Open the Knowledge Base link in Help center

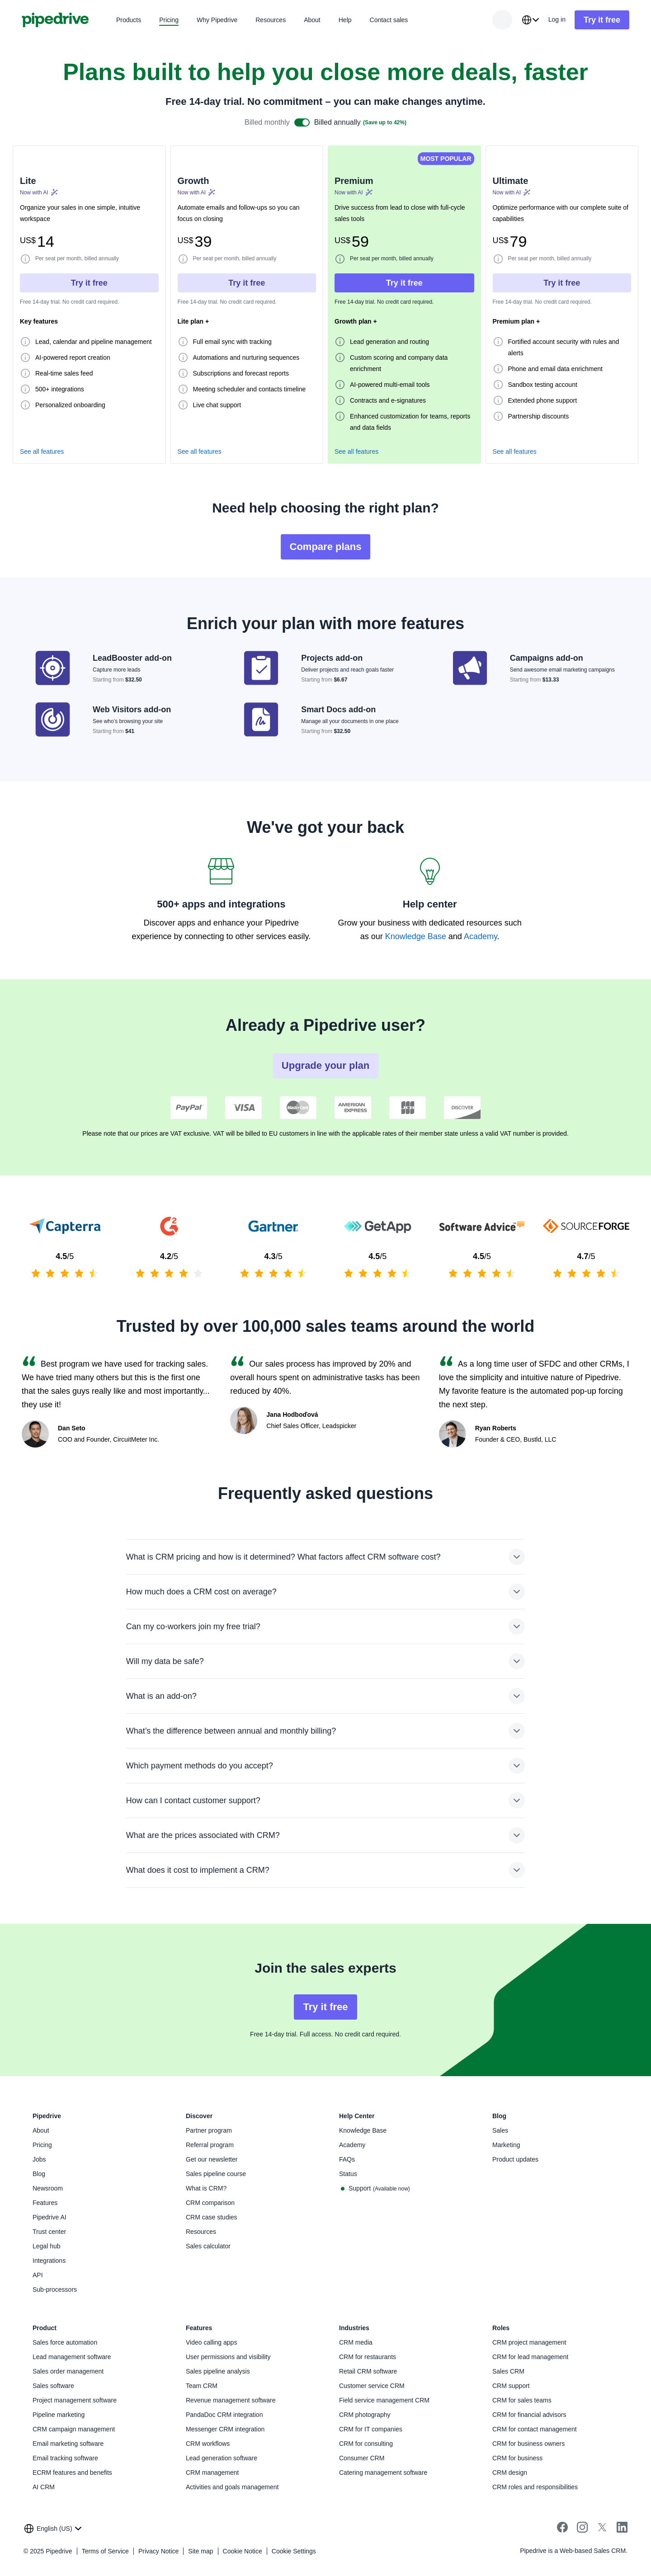[x=415, y=937]
